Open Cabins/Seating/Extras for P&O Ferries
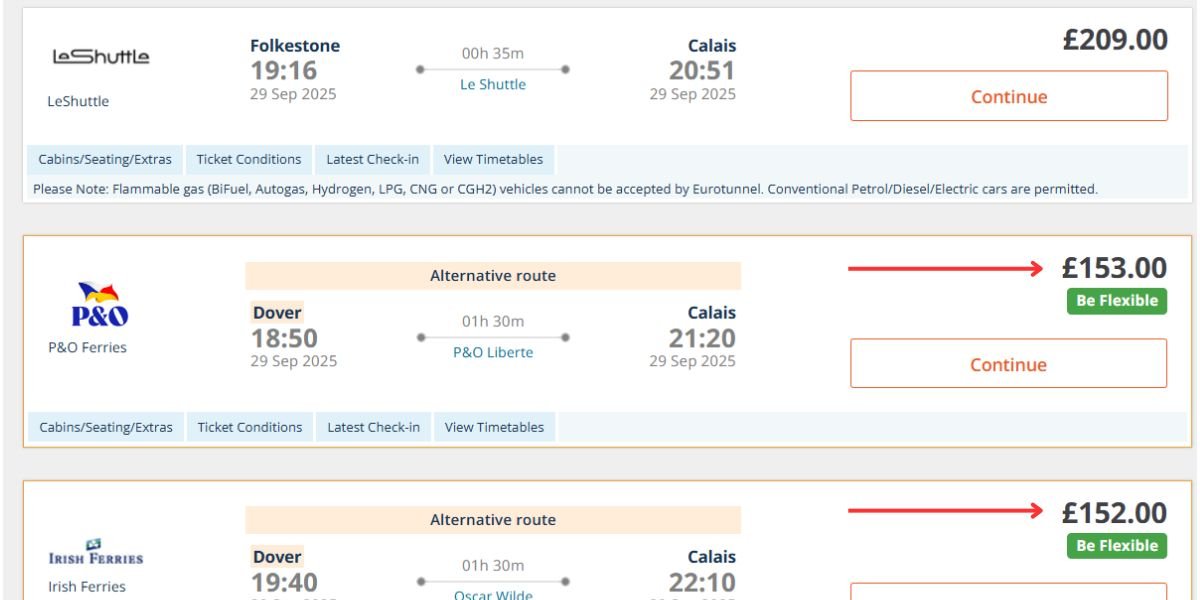The image size is (1200, 600). pos(105,428)
